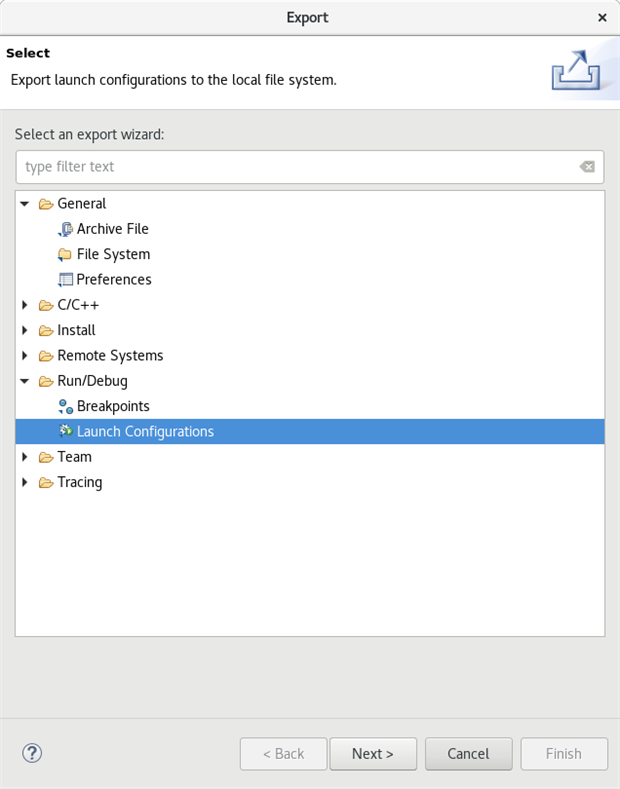Image resolution: width=620 pixels, height=789 pixels.
Task: Expand the Tracing category
Action: 25,482
